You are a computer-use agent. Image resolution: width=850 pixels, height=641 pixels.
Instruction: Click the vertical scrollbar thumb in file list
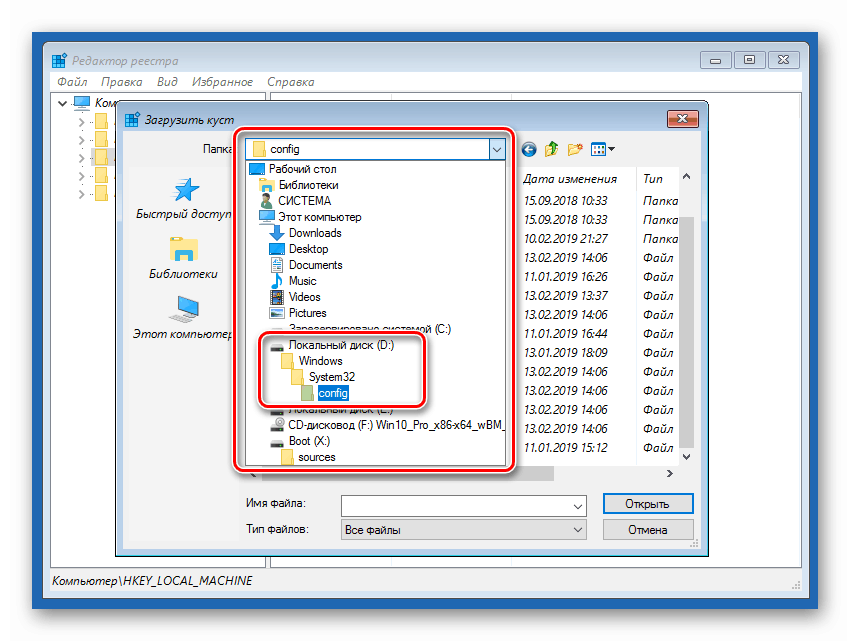pyautogui.click(x=686, y=332)
